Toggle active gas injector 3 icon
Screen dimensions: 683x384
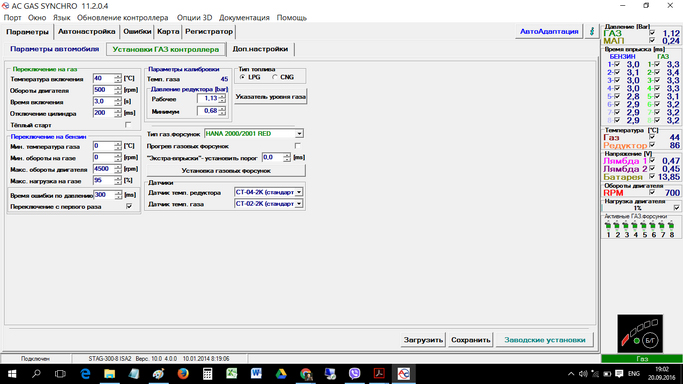[x=626, y=226]
